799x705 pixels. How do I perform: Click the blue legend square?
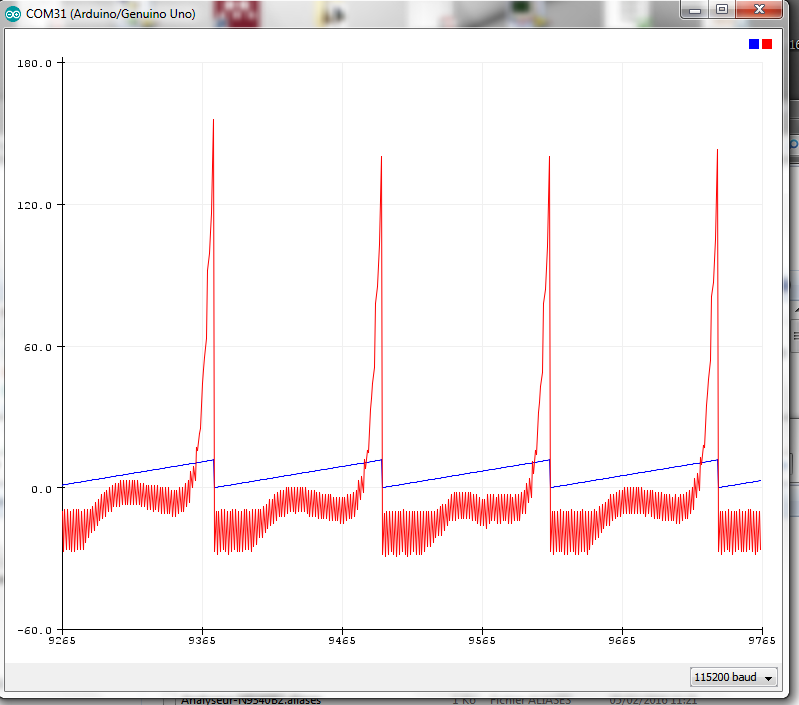(x=754, y=44)
